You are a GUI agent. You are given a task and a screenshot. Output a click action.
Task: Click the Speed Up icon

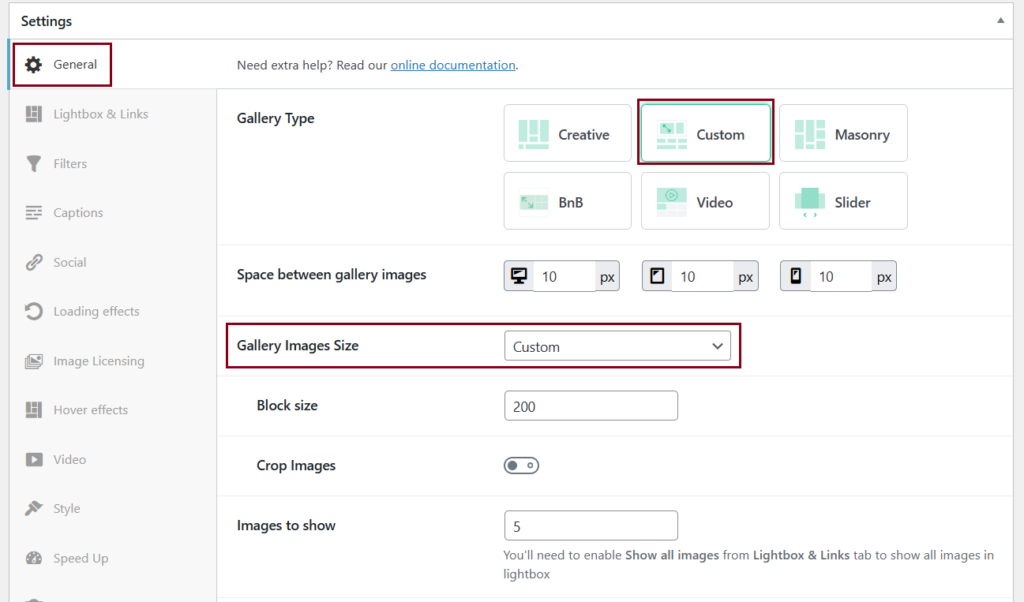pyautogui.click(x=32, y=557)
